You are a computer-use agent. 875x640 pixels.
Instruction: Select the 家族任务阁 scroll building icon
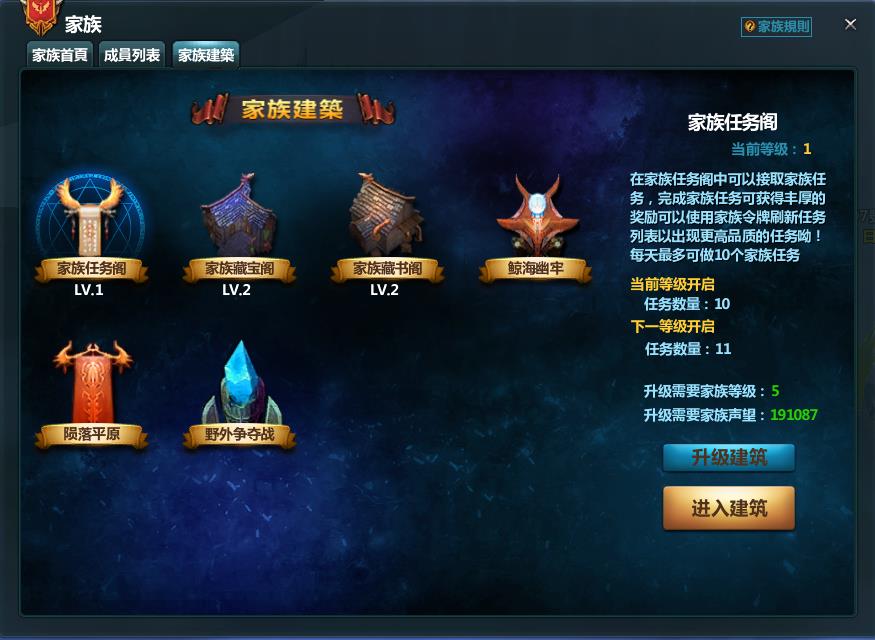click(x=90, y=215)
